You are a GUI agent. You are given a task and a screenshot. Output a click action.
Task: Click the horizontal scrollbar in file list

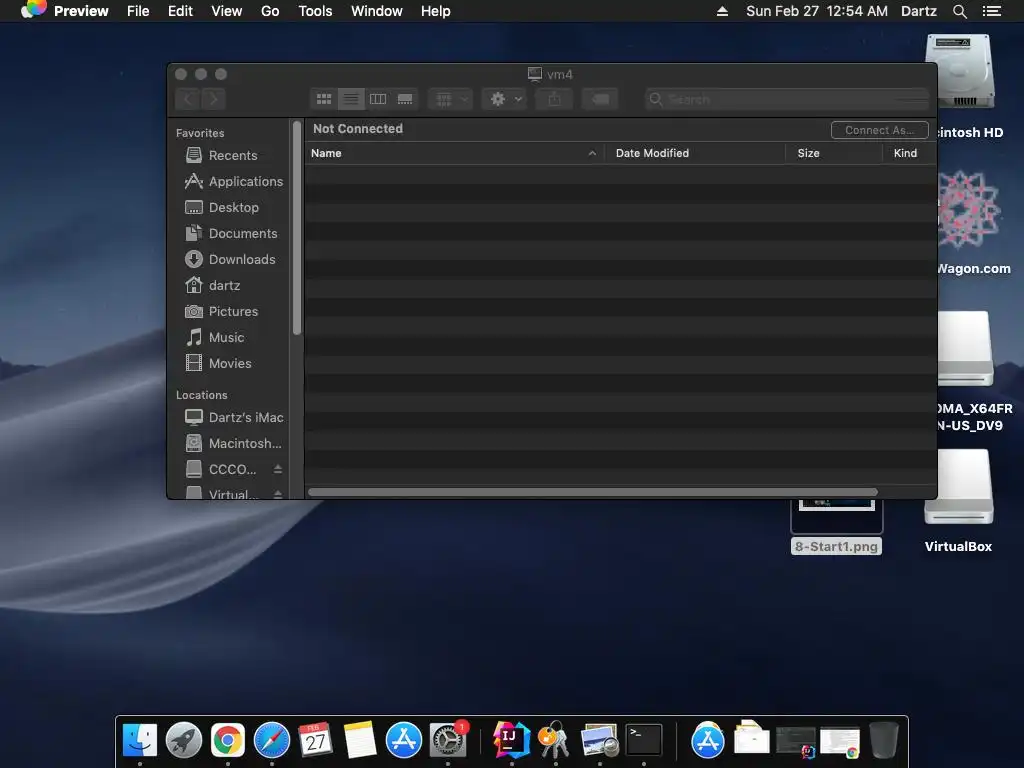point(592,492)
